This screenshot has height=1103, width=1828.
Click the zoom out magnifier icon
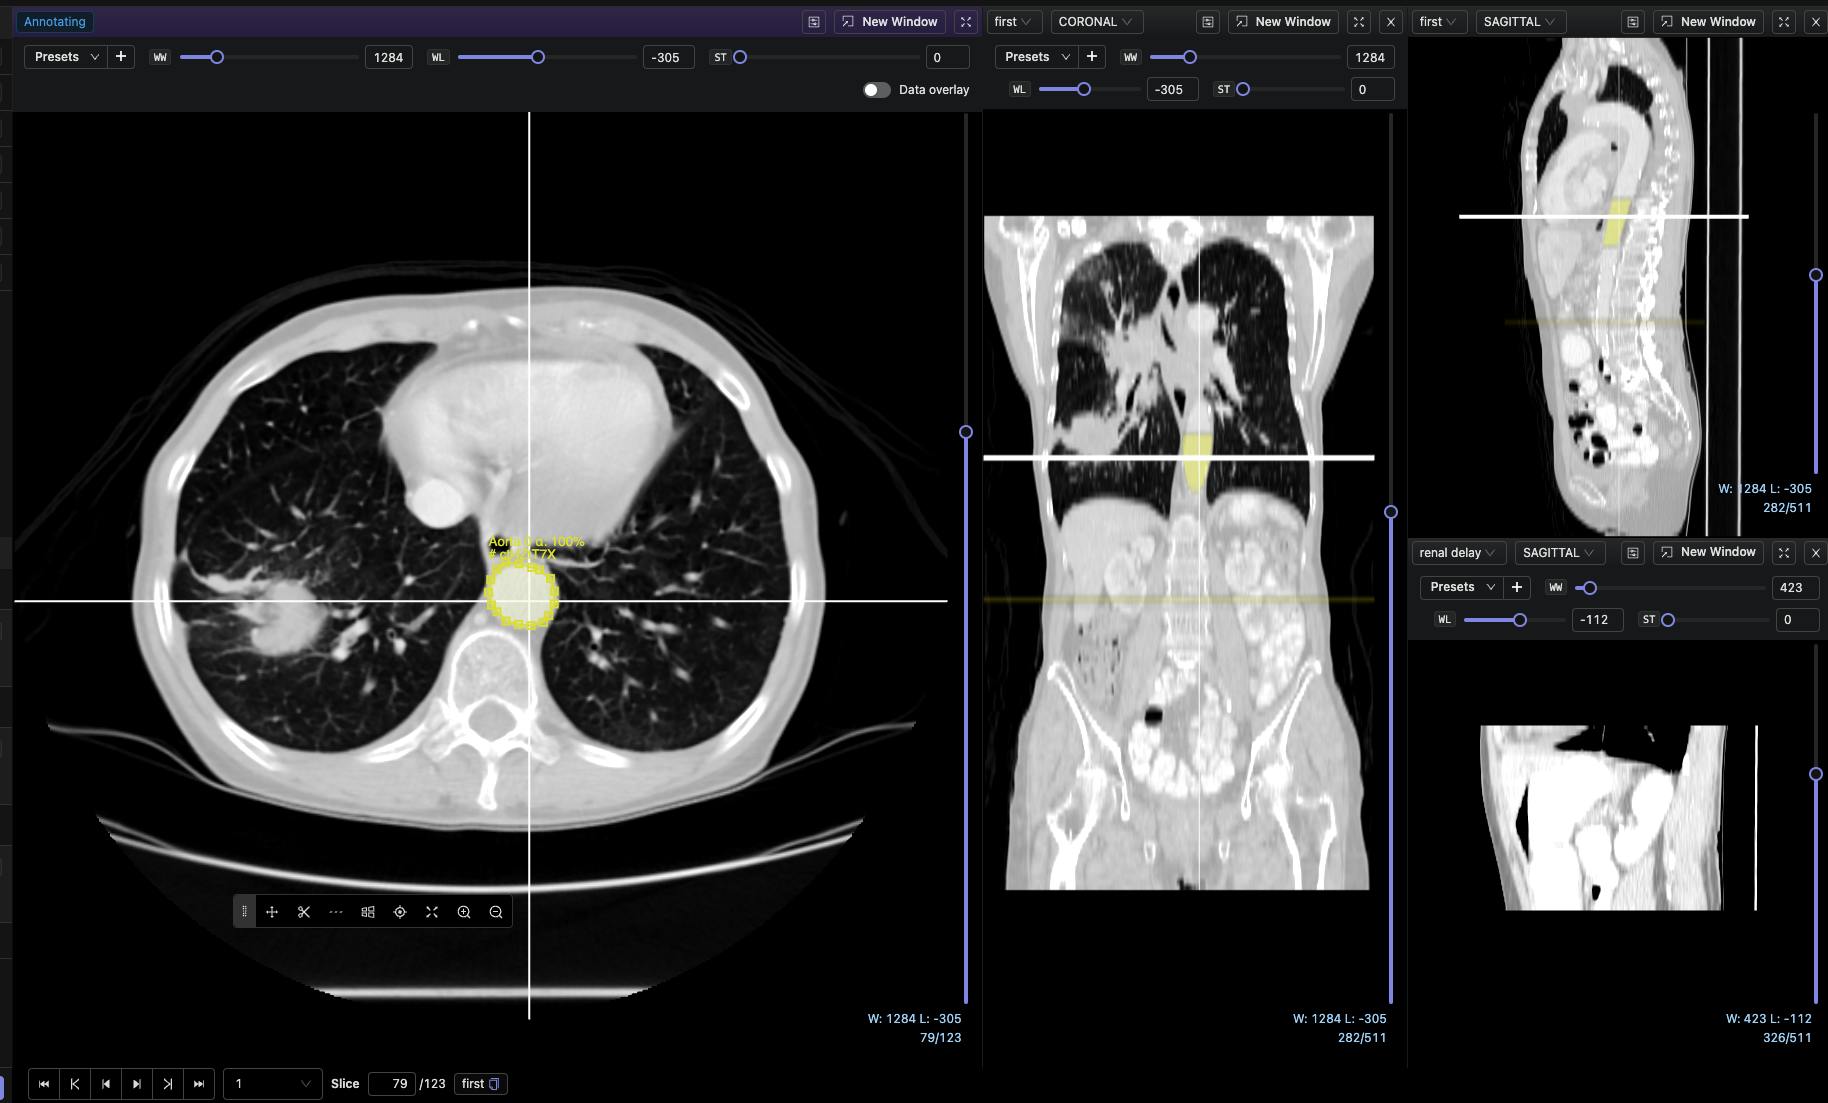click(x=496, y=912)
